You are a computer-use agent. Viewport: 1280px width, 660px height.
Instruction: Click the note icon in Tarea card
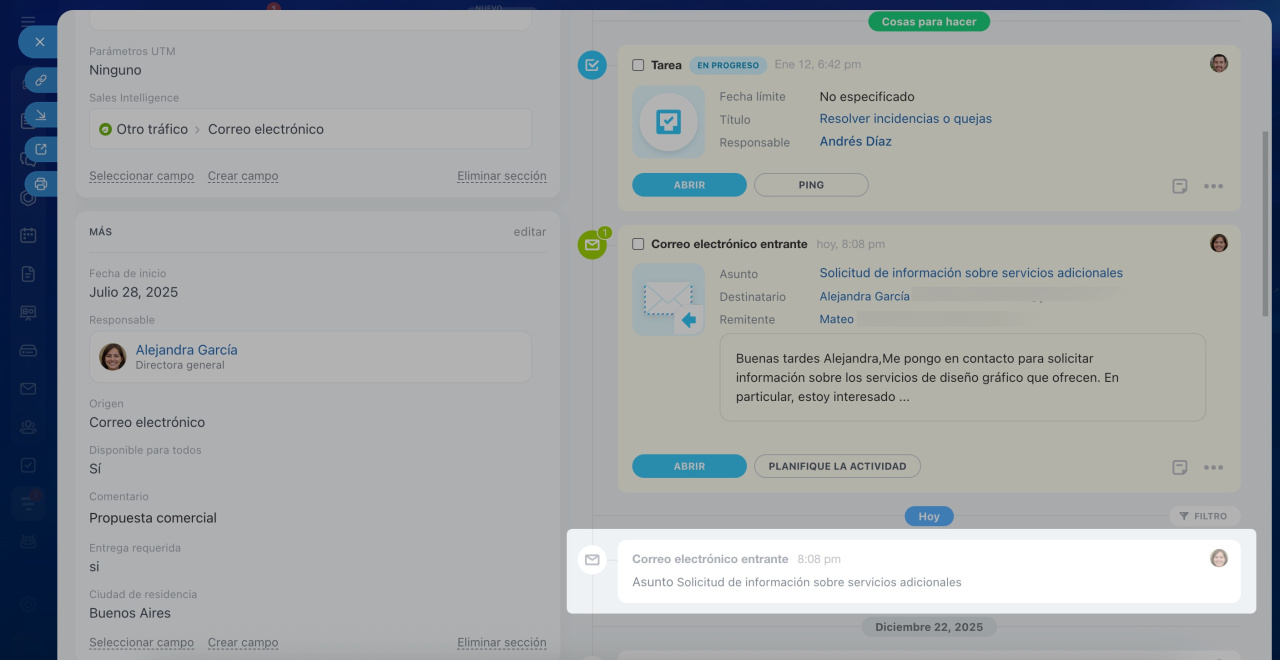click(1180, 186)
